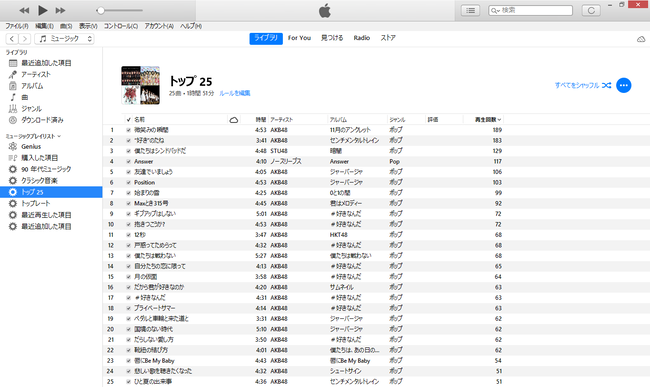Click the previous track rewind button
This screenshot has height=387, width=650.
24,10
